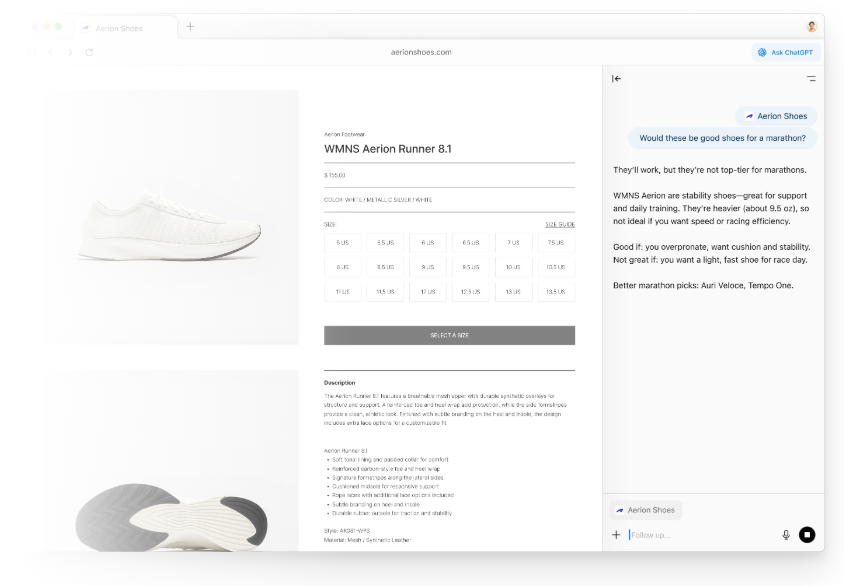The image size is (844, 586).
Task: Click the Aerion Shoes context chip above the input
Action: pyautogui.click(x=645, y=510)
